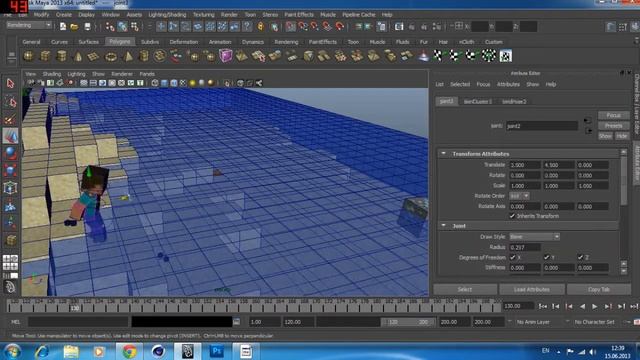The width and height of the screenshot is (640, 360).
Task: Click the purple cube shelf icon
Action: click(x=226, y=56)
